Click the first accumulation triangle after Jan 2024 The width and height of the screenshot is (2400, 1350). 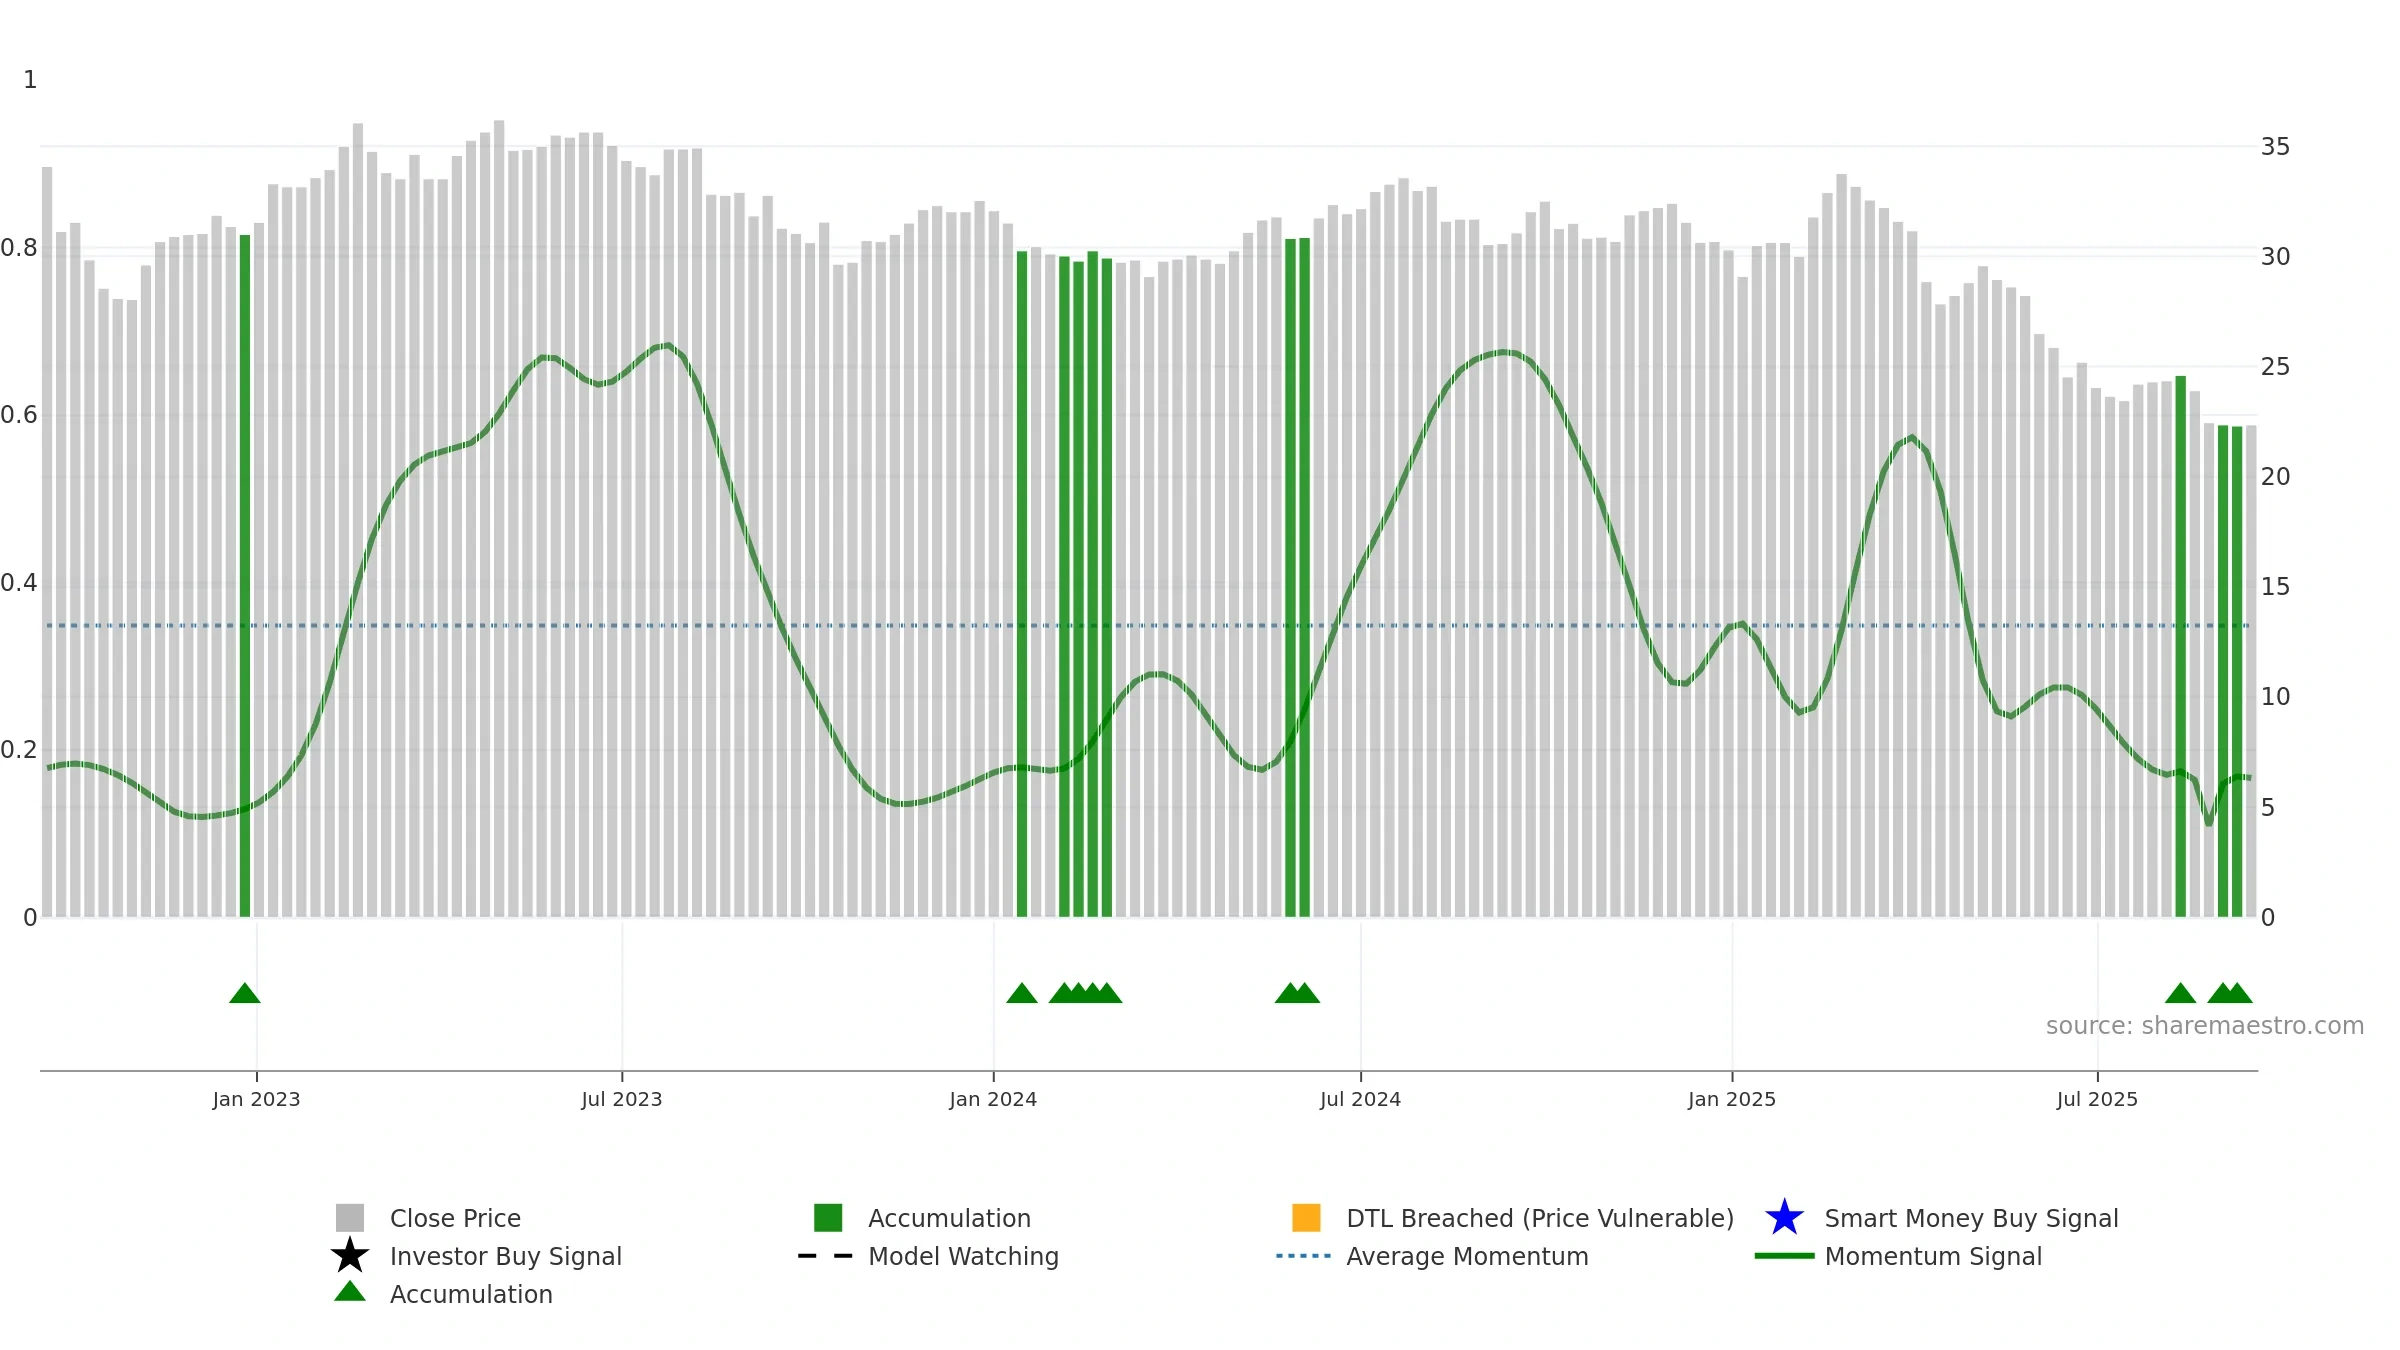[1022, 993]
